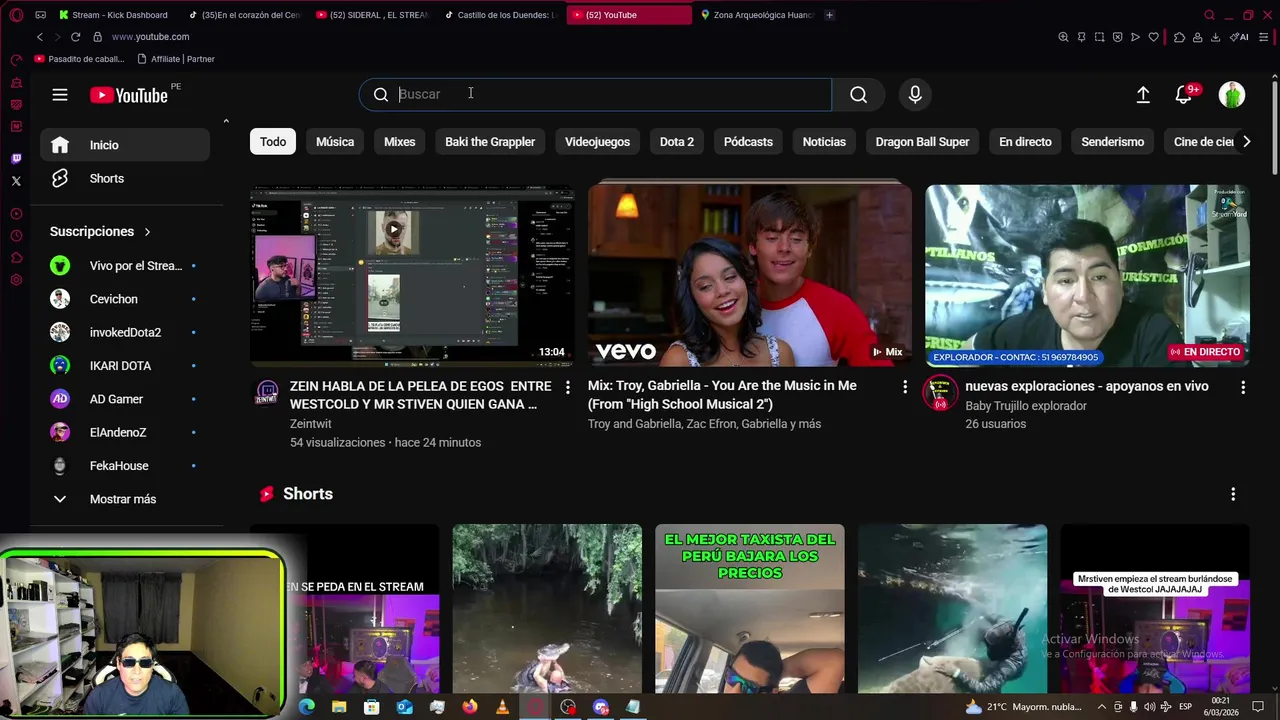Open the Firefox taskbar icon
The height and width of the screenshot is (720, 1280).
coord(469,707)
